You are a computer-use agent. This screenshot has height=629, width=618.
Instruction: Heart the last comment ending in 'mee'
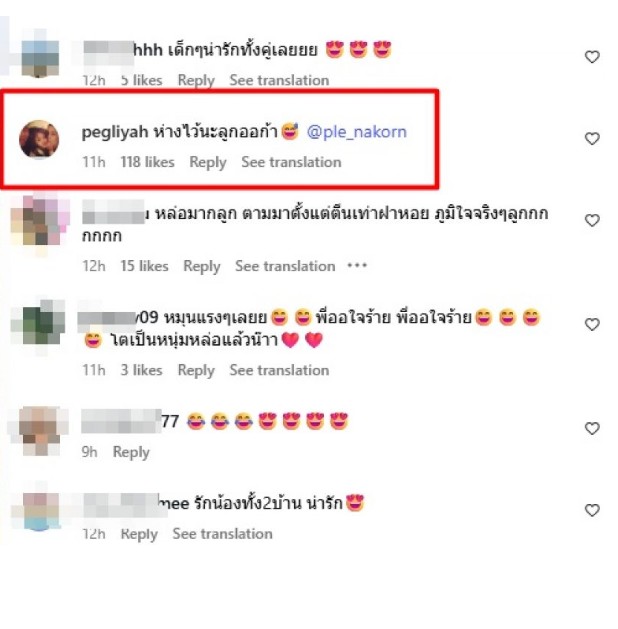coord(592,510)
